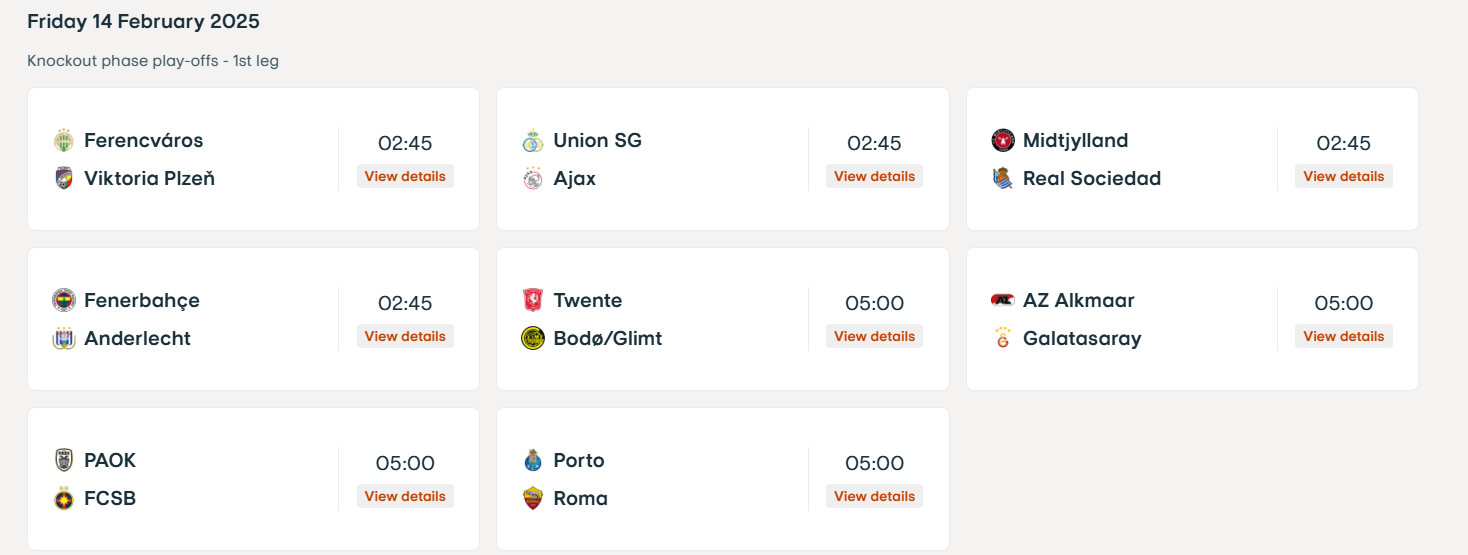The width and height of the screenshot is (1468, 555).
Task: Click the Roma club crest
Action: (533, 499)
